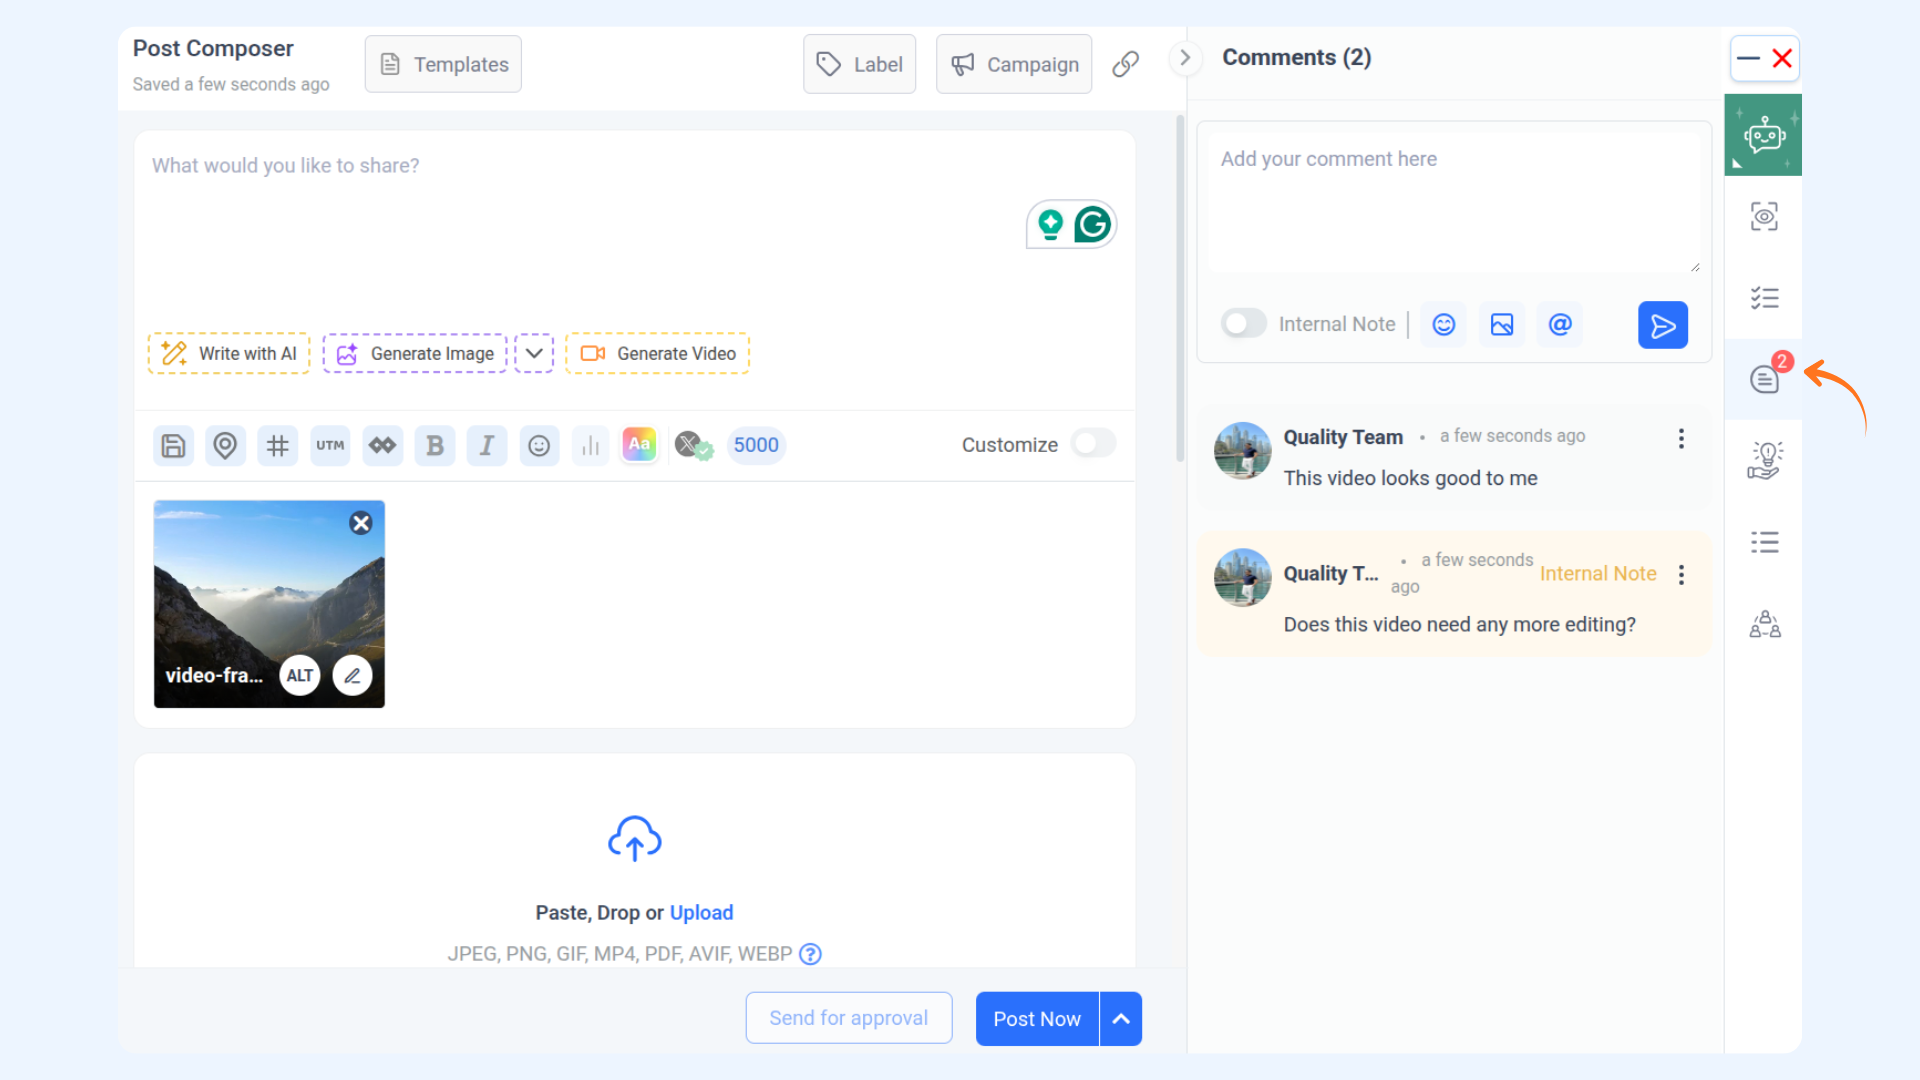Open the Aa text style color picker
The image size is (1920, 1080).
coord(639,444)
